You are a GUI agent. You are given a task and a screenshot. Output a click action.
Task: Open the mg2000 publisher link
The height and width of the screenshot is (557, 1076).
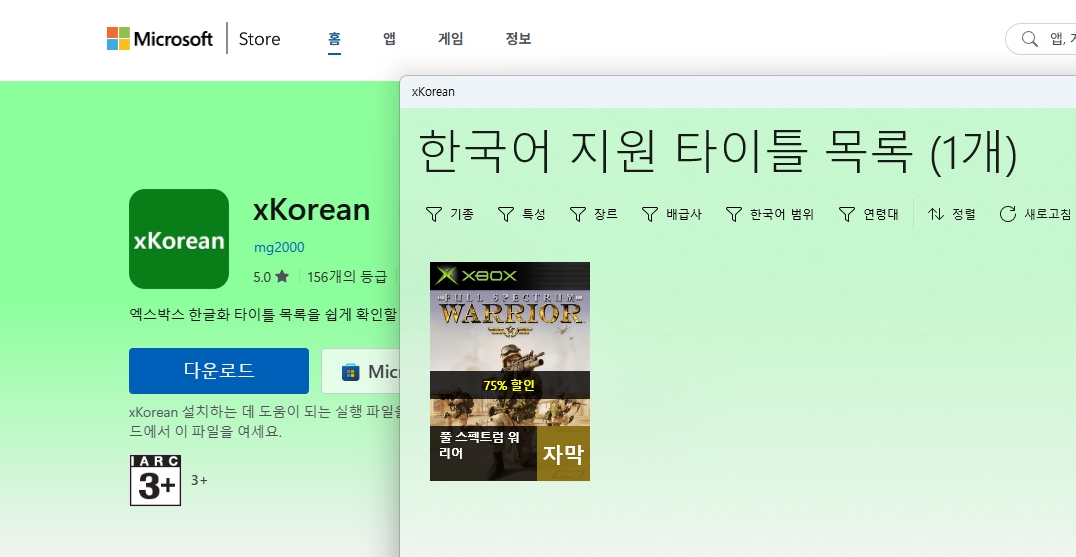[x=279, y=247]
